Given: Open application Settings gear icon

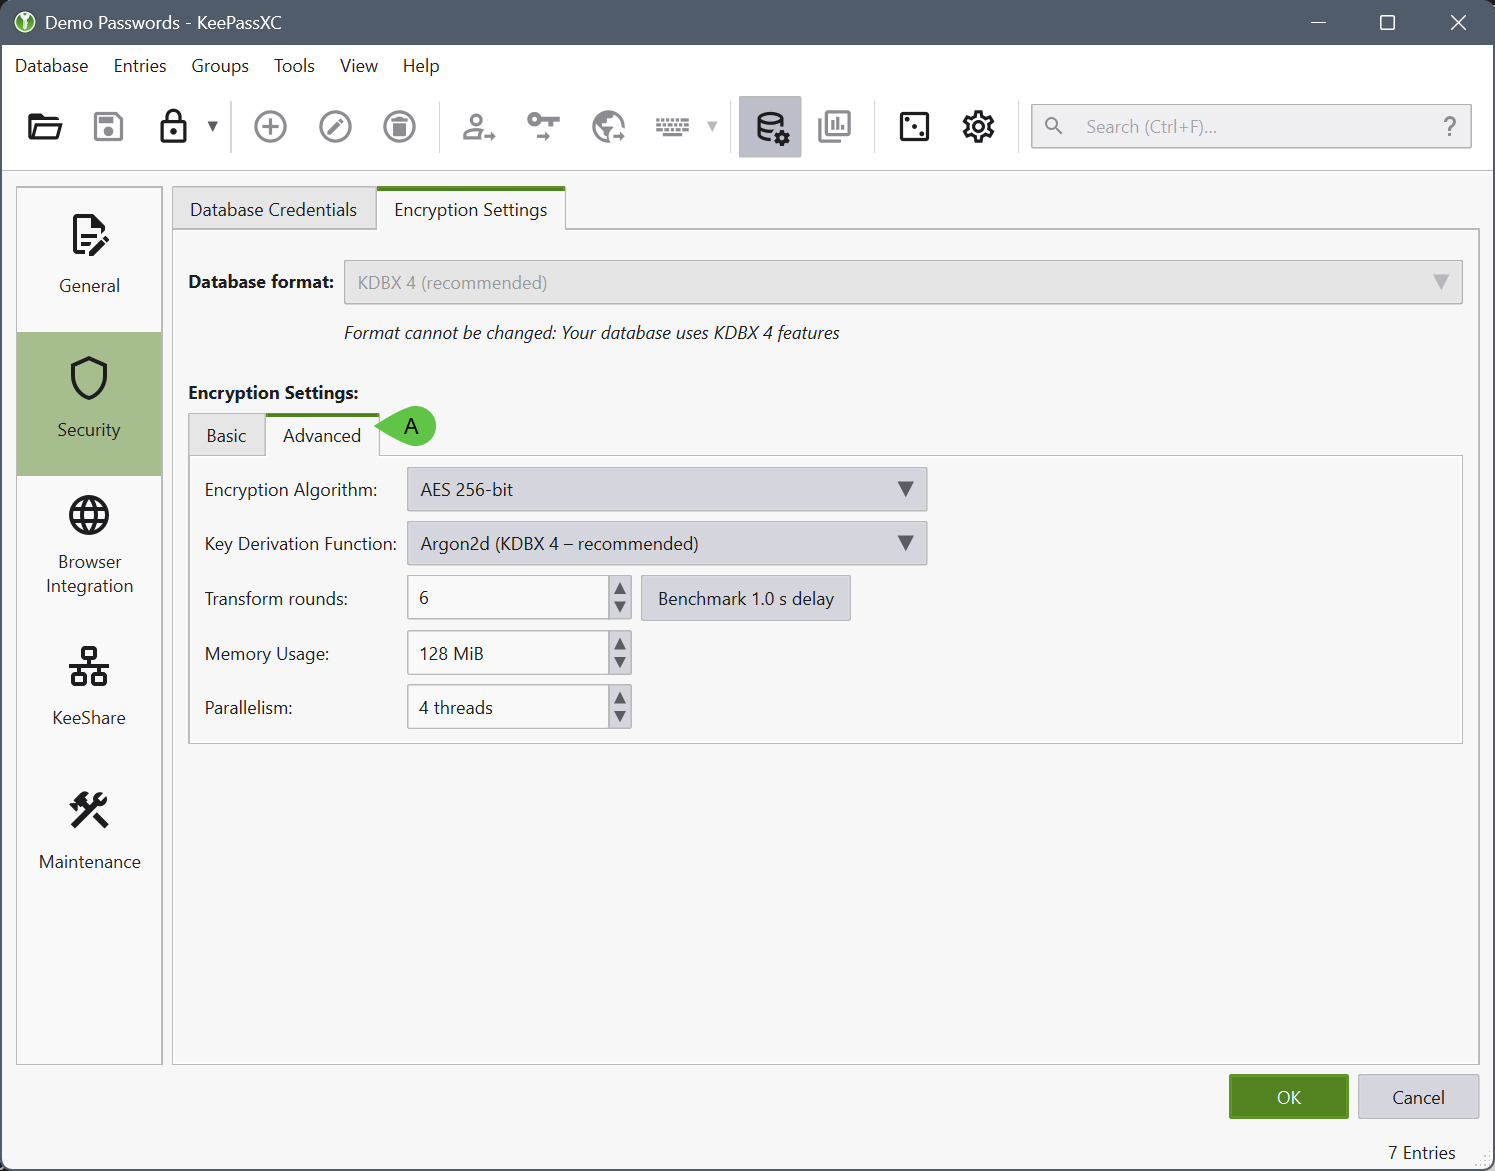Looking at the screenshot, I should pyautogui.click(x=978, y=127).
